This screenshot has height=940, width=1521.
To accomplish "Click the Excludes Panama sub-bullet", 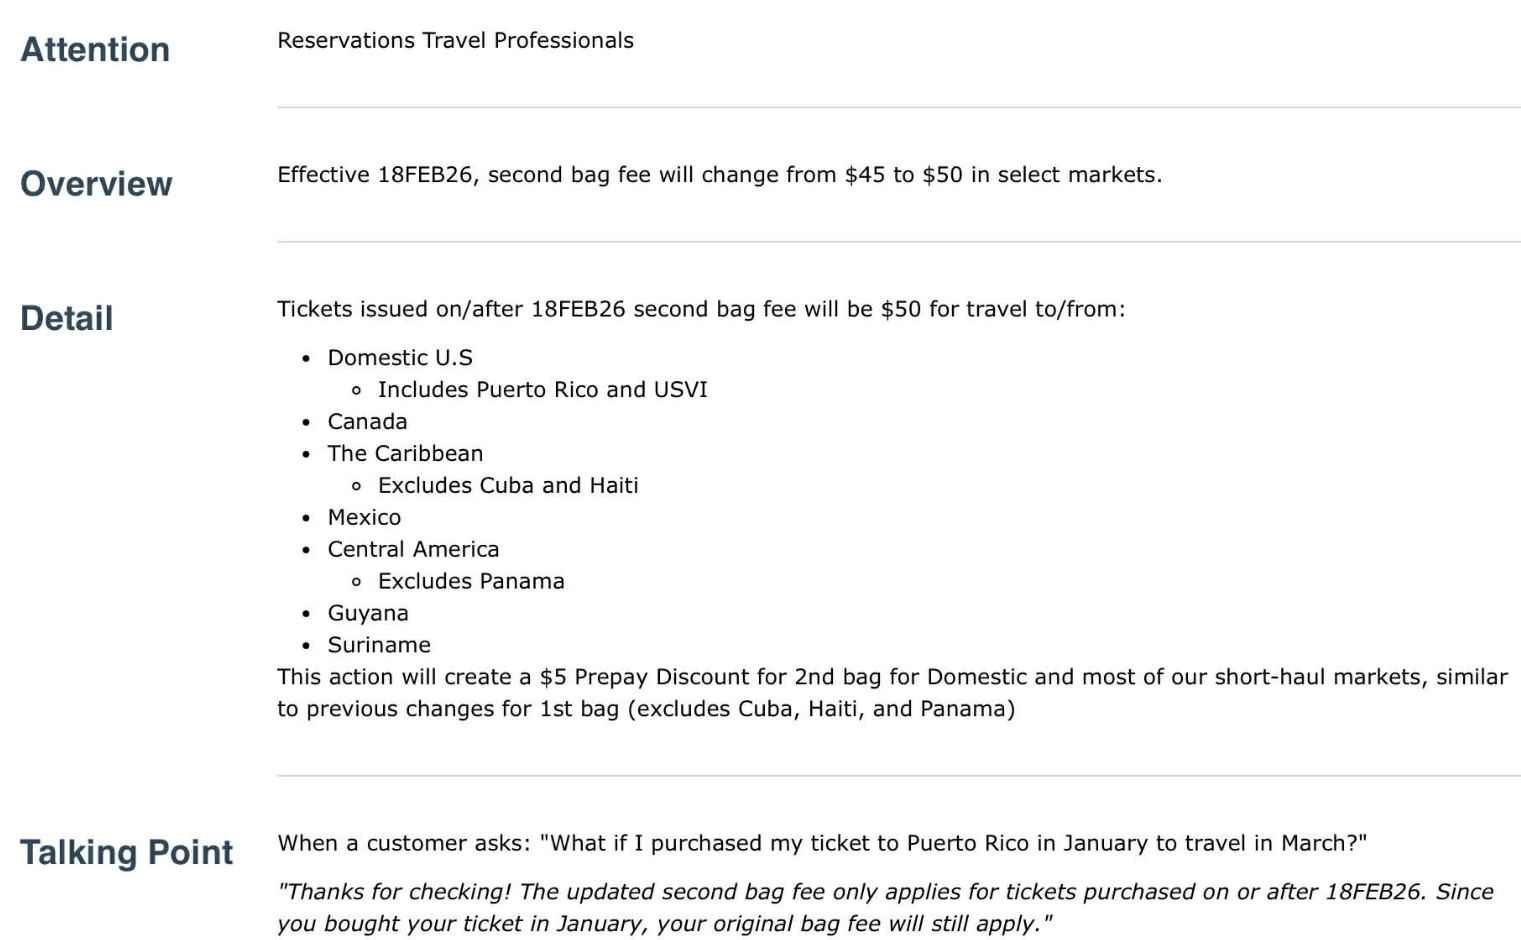I will (471, 582).
